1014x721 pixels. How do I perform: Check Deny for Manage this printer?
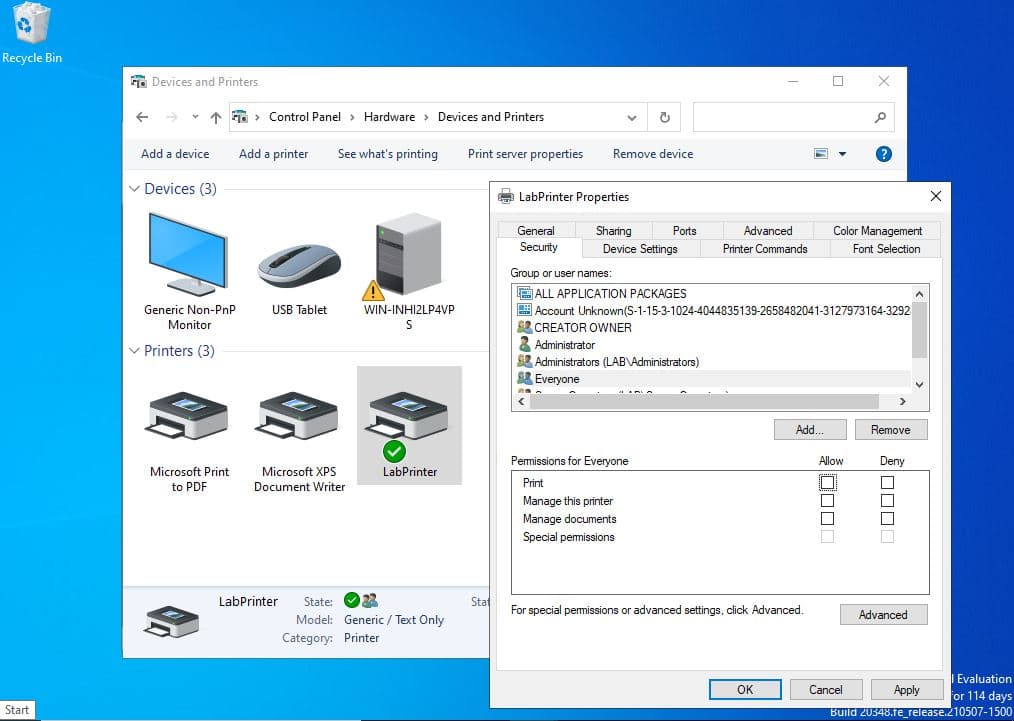(887, 501)
